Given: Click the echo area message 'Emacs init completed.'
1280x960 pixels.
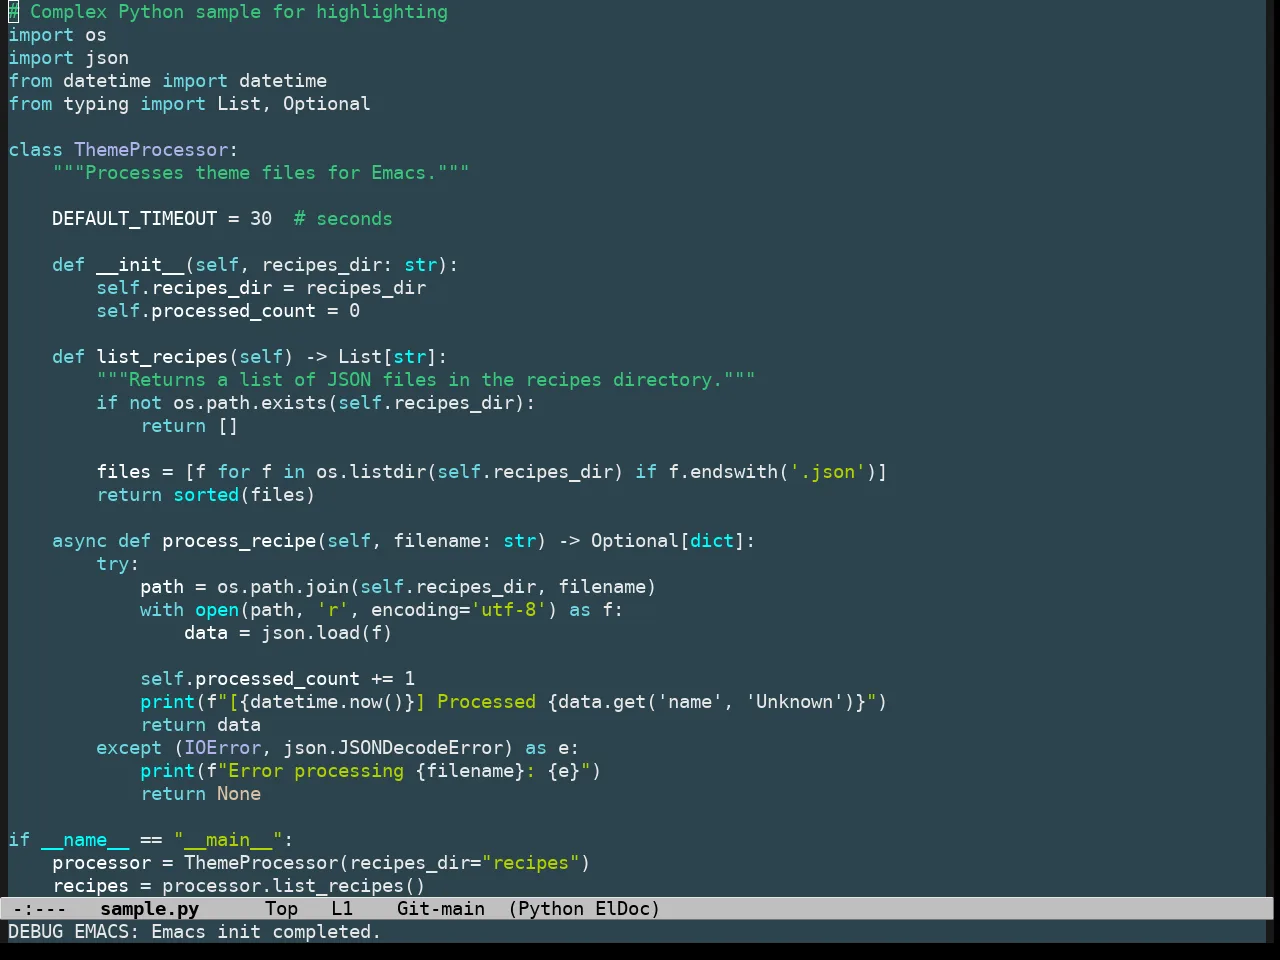Looking at the screenshot, I should (x=266, y=932).
